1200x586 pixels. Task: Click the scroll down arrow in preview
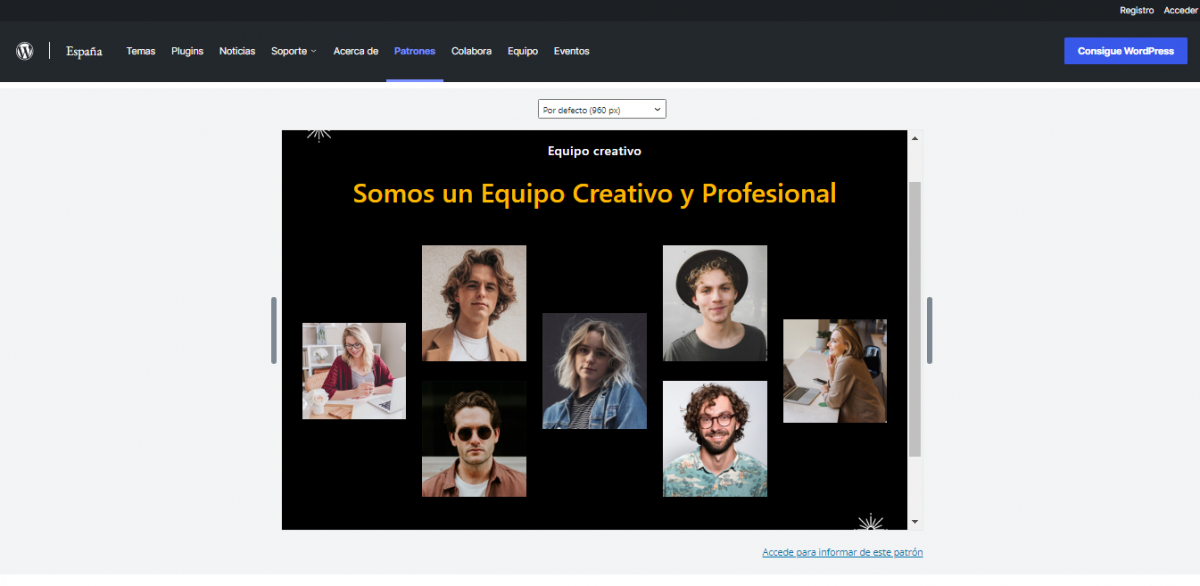click(x=914, y=522)
